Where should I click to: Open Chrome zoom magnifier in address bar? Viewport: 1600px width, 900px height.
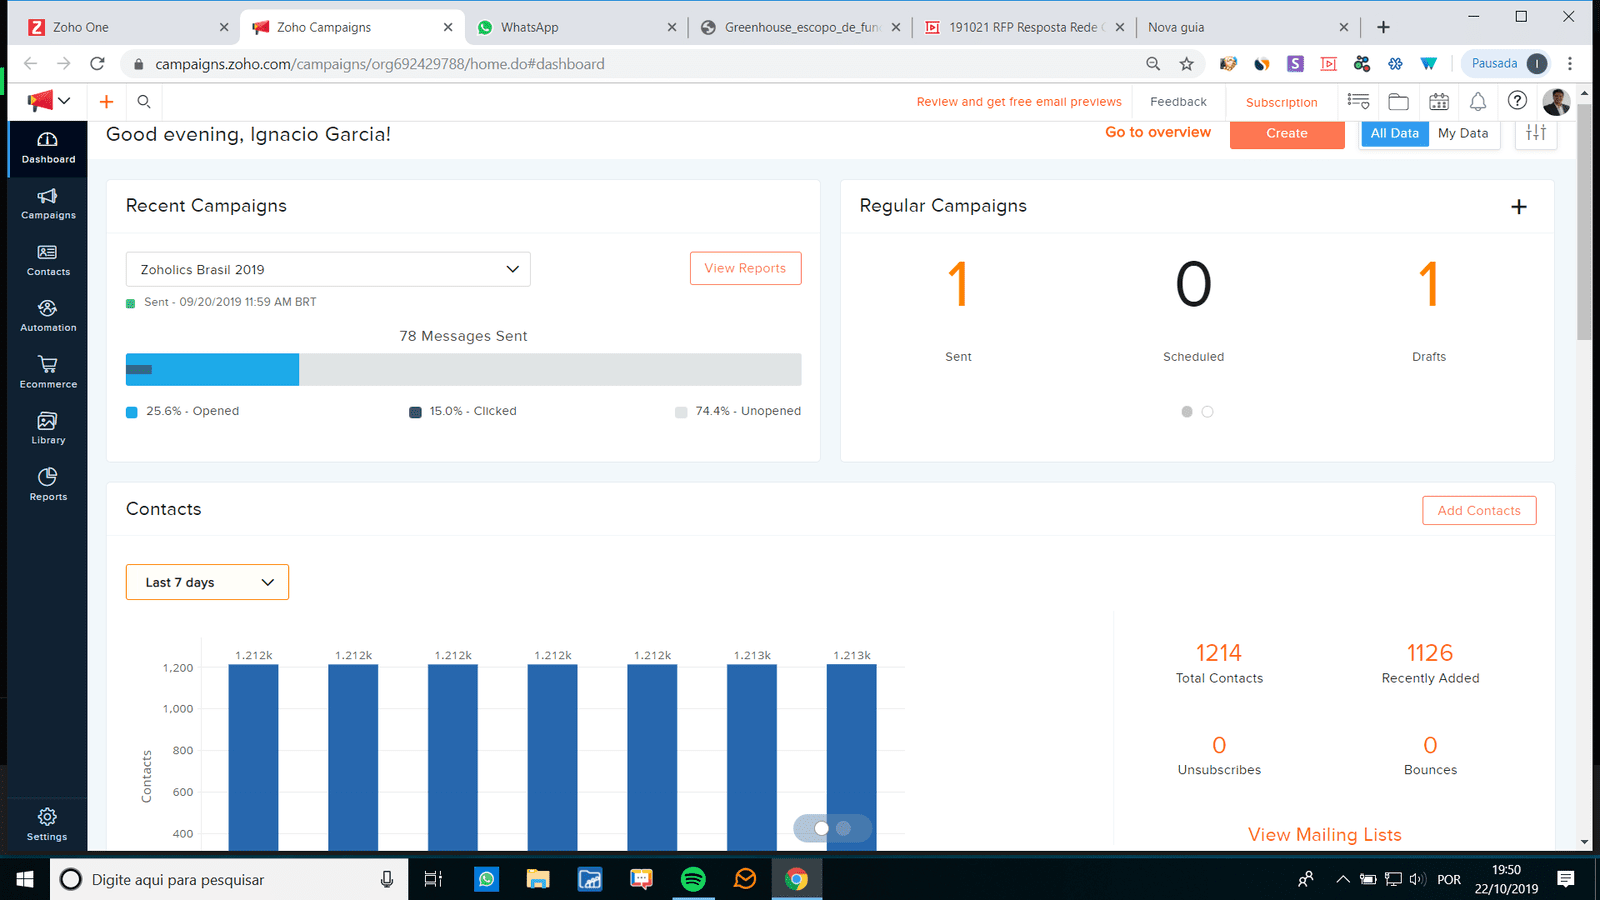[1153, 64]
